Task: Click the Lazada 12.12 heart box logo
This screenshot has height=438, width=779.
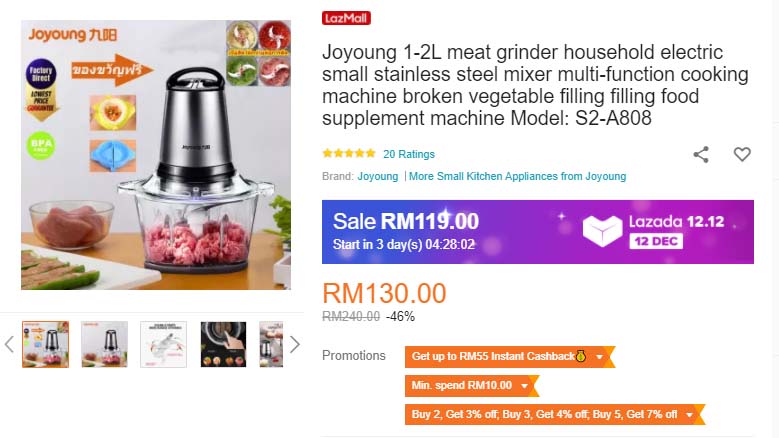Action: 602,231
